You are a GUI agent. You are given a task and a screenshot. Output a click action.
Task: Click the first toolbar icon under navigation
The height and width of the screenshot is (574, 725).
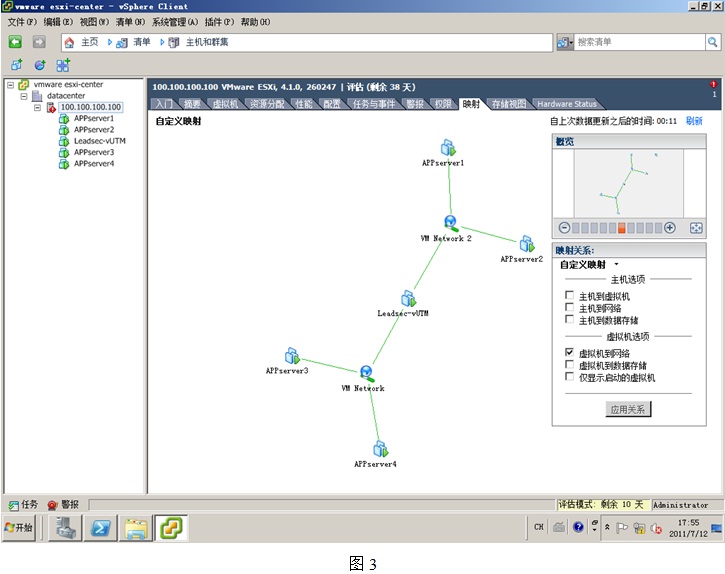click(x=17, y=65)
